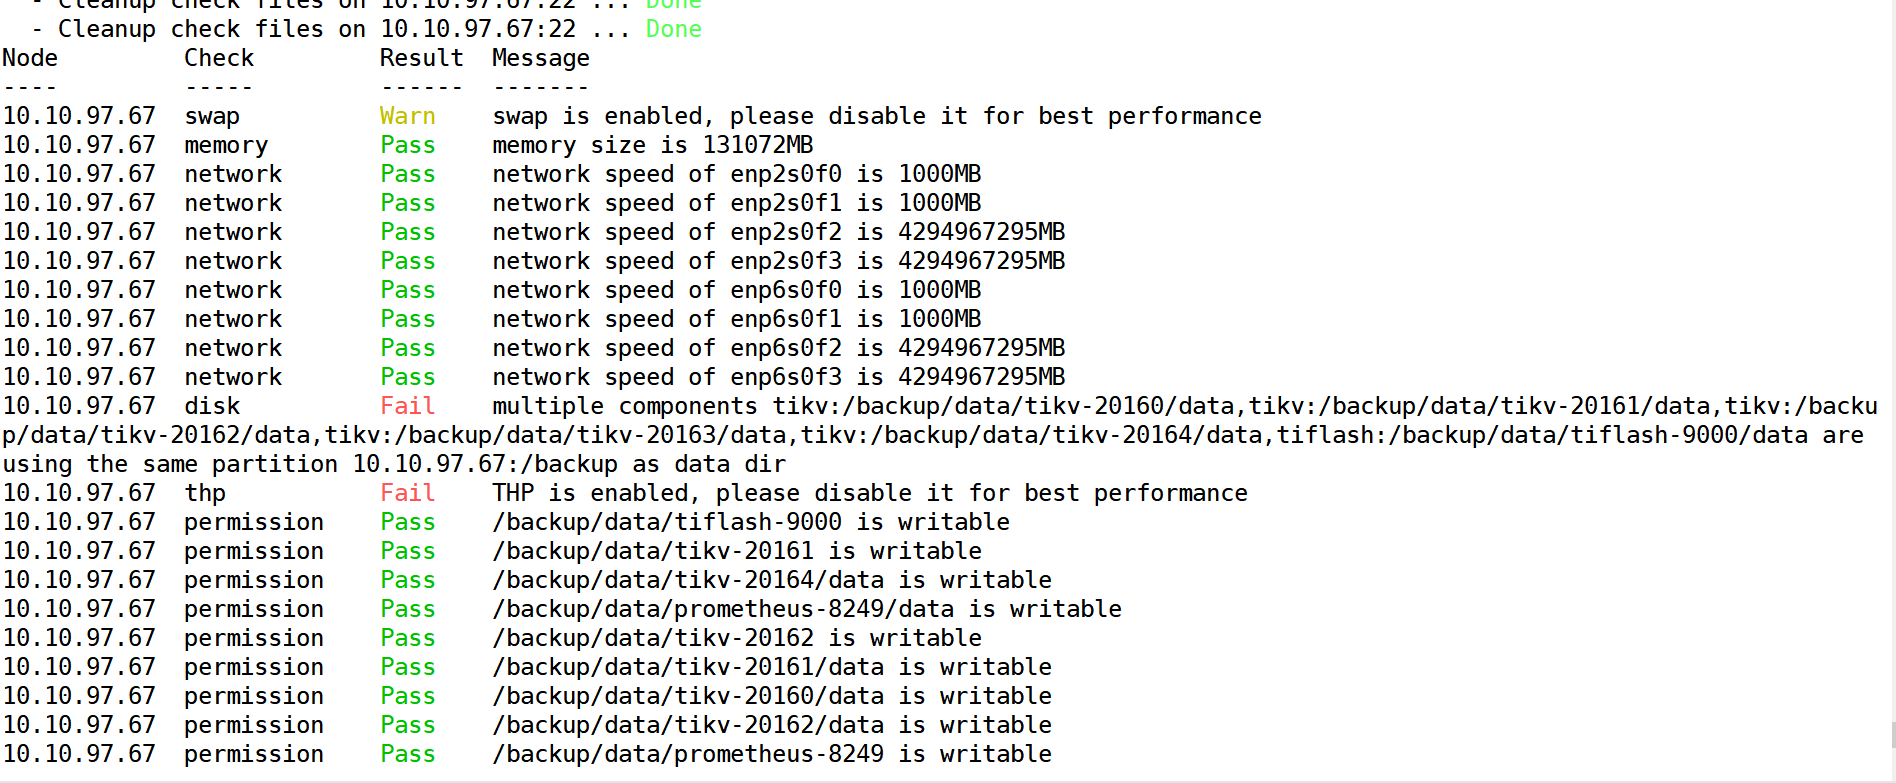Click the red Fail result for disk
Image resolution: width=1896 pixels, height=783 pixels.
[x=407, y=406]
